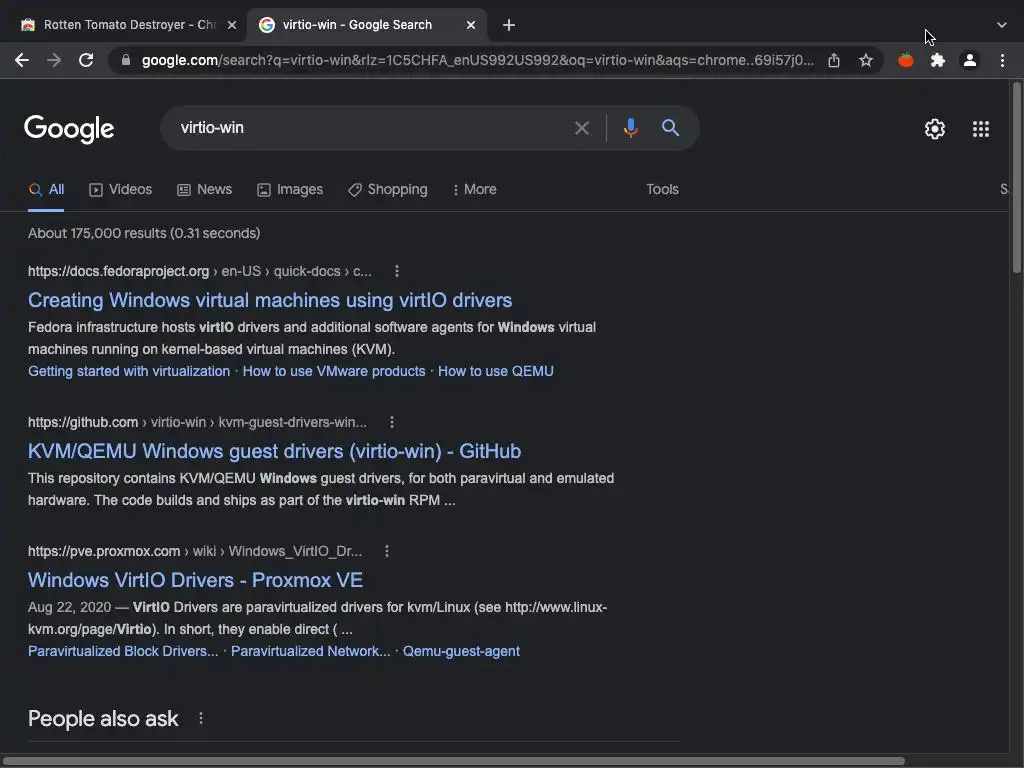Open options for github.com result
Screen dimensions: 1024x768
[x=392, y=422]
